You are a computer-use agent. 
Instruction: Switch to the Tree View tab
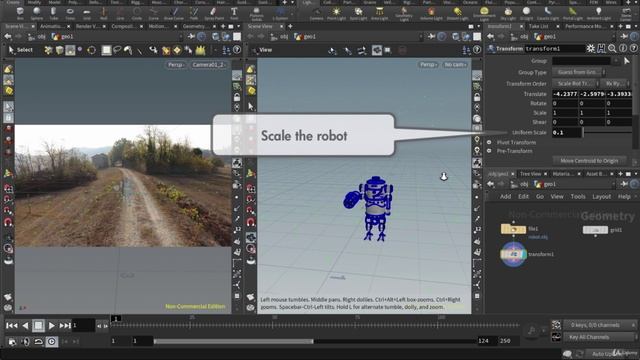click(x=530, y=174)
